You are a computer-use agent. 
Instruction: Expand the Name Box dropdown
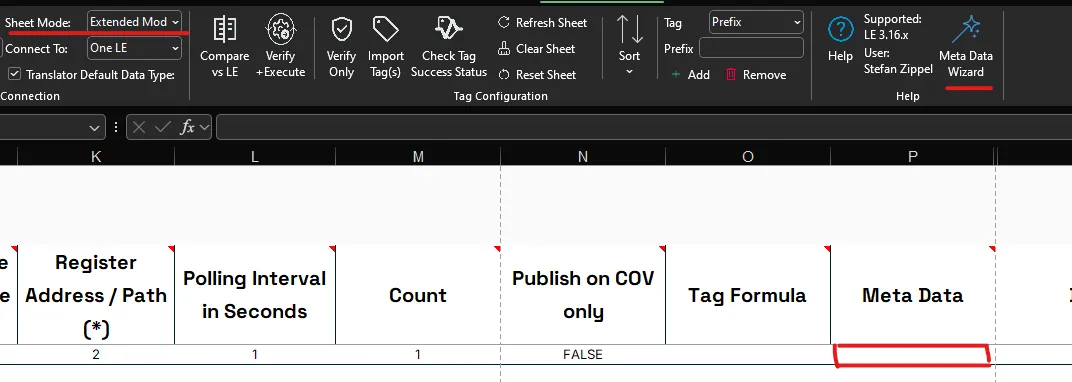click(x=94, y=128)
